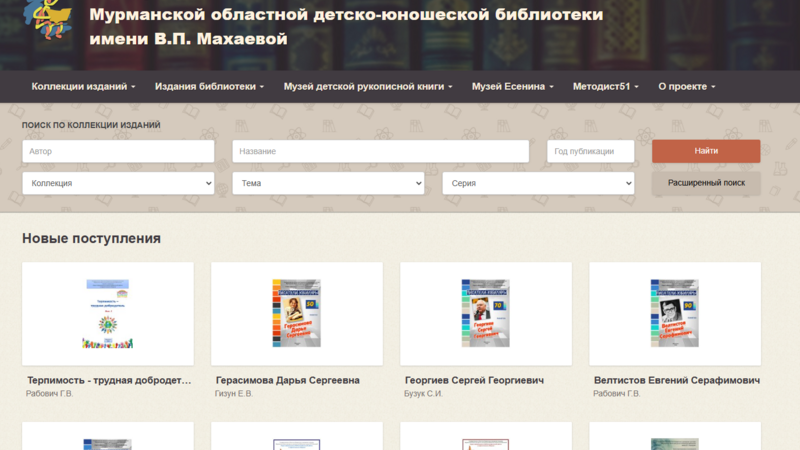Click the library logo icon in header

click(47, 18)
